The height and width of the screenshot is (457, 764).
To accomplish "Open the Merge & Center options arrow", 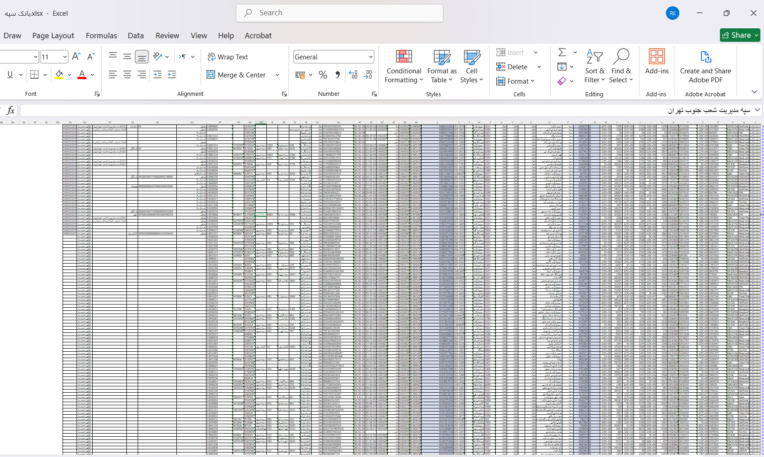I will tap(277, 75).
